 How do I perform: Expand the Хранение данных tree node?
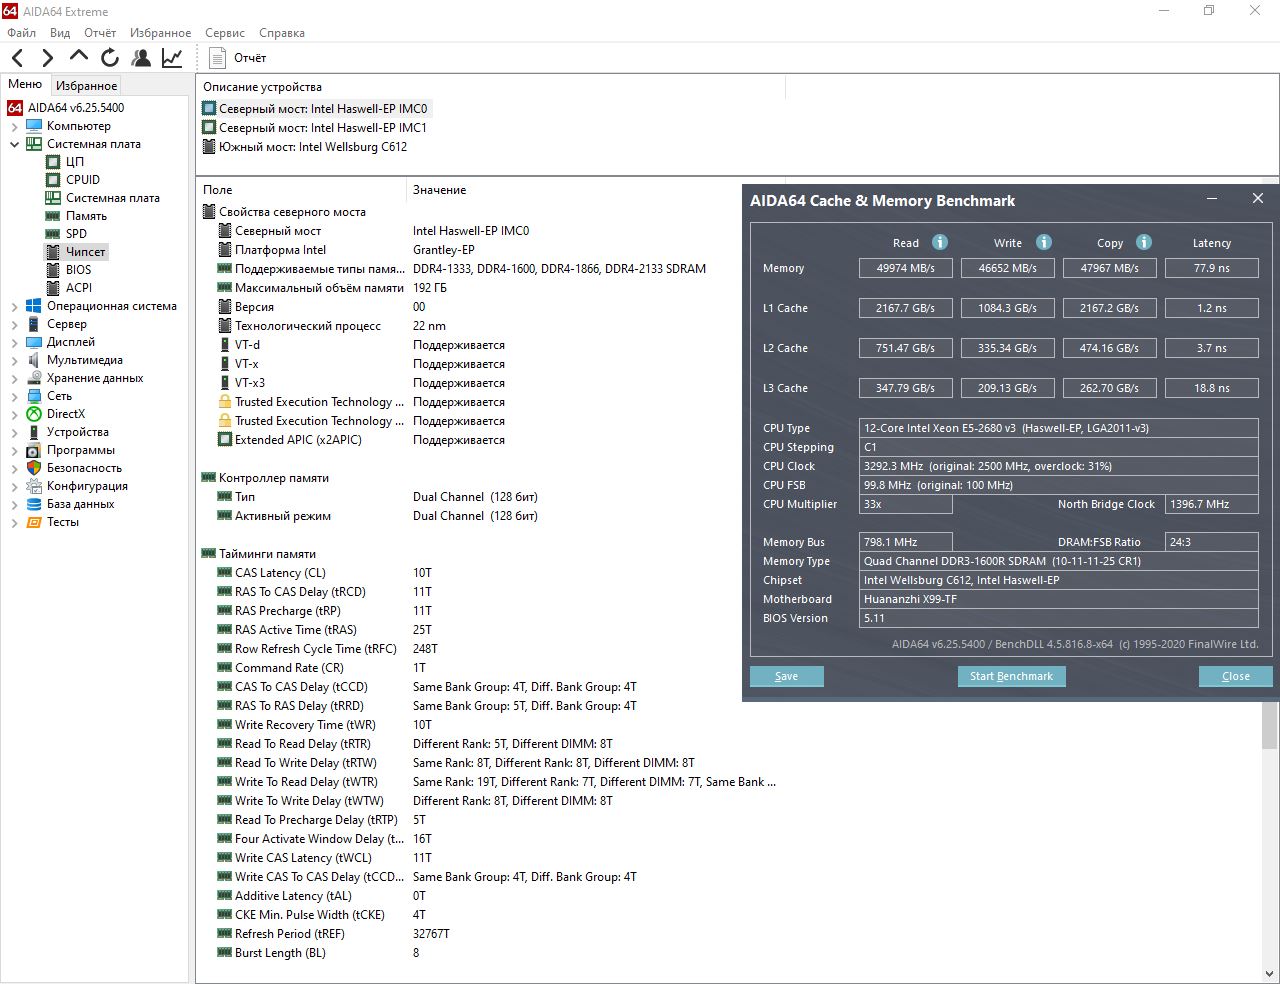pos(14,378)
